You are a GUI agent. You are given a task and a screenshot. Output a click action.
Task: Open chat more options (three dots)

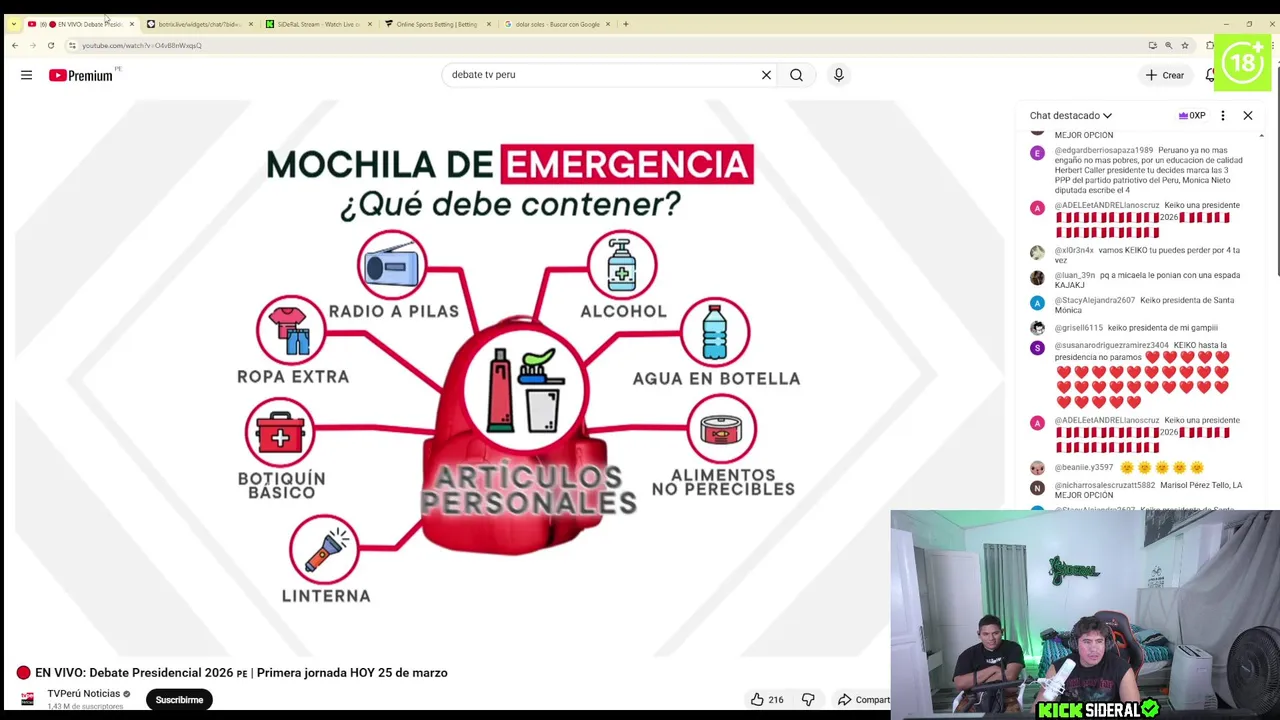[1222, 116]
